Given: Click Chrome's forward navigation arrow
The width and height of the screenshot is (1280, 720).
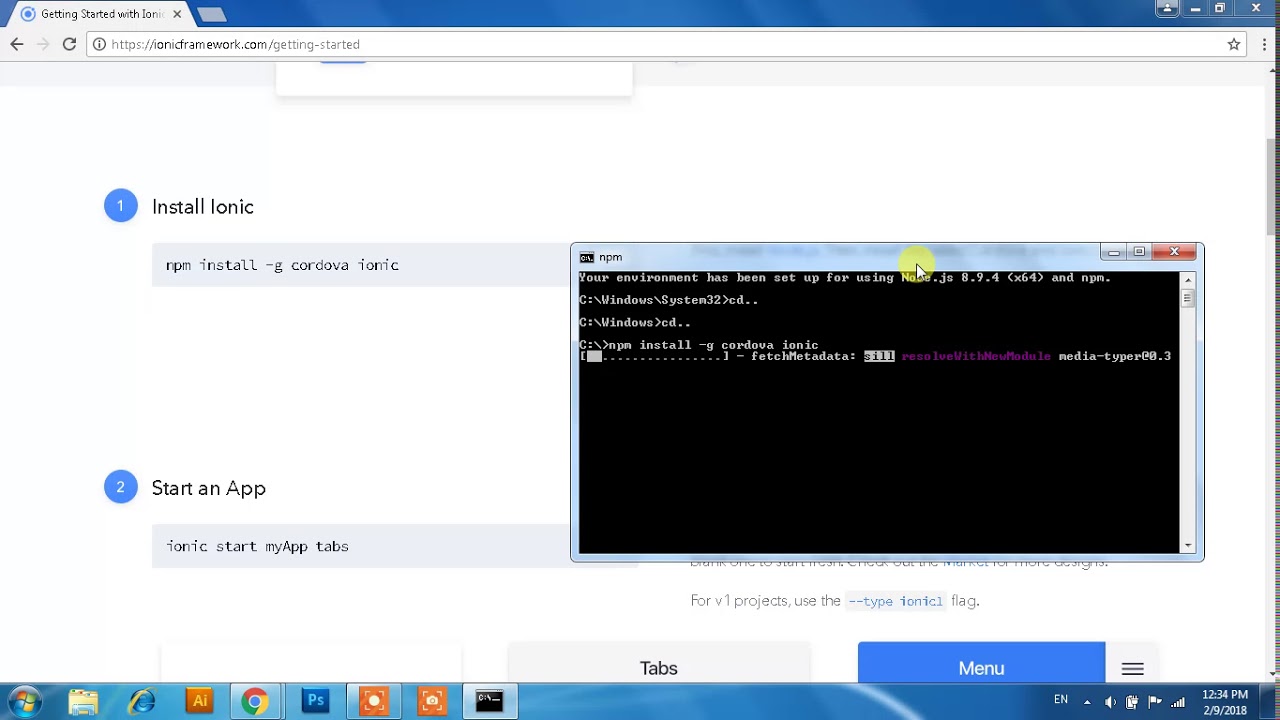Looking at the screenshot, I should tap(43, 44).
